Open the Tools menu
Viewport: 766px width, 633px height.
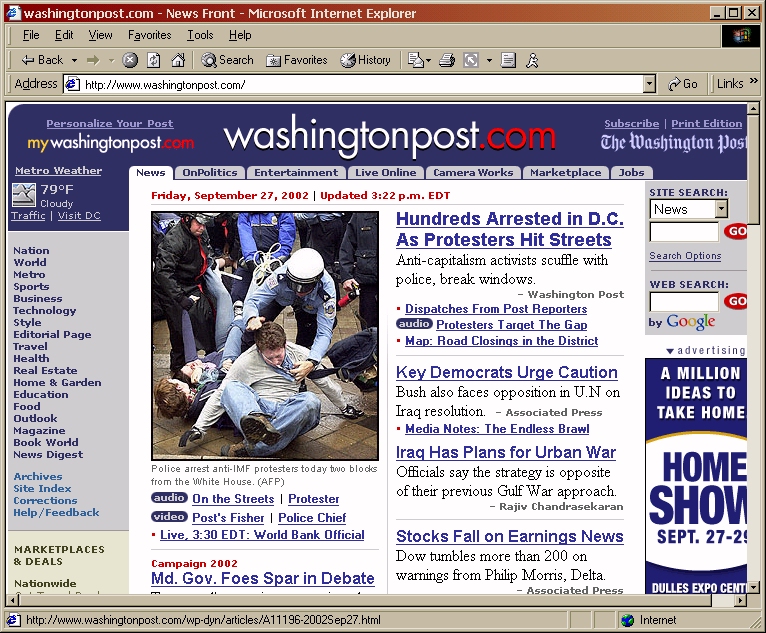pyautogui.click(x=200, y=35)
